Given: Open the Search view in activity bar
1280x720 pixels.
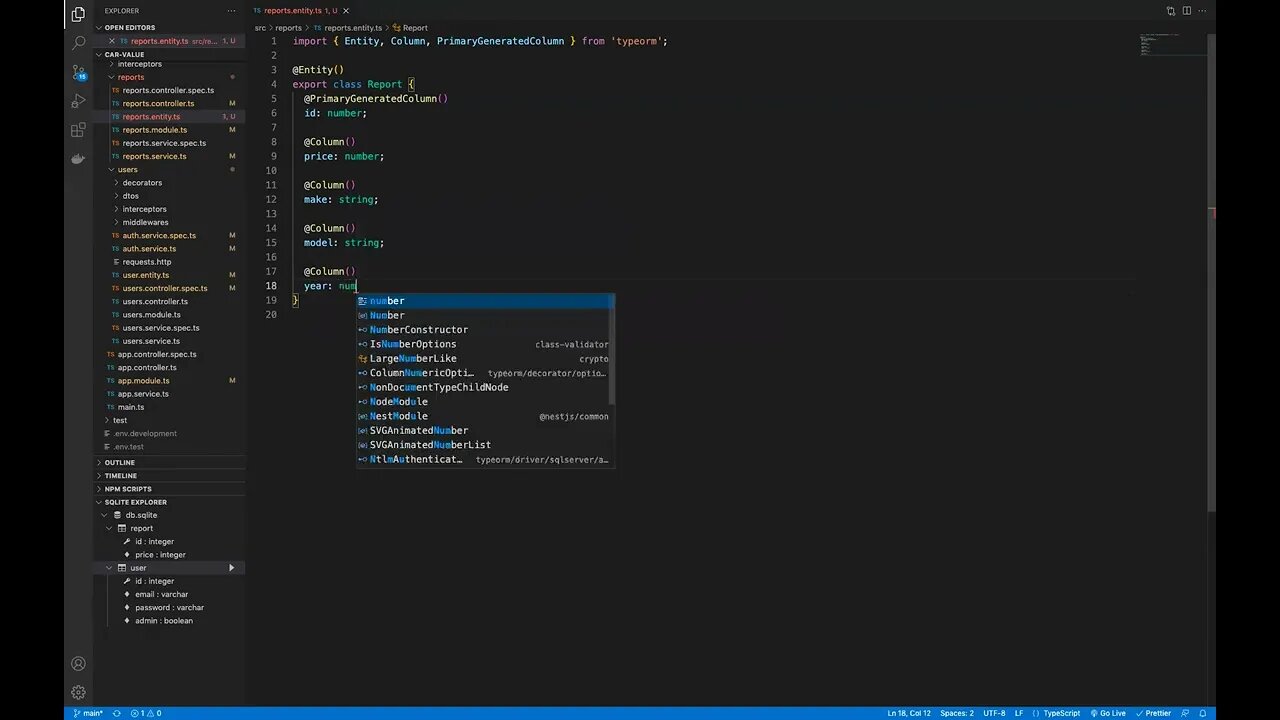Looking at the screenshot, I should [x=78, y=43].
